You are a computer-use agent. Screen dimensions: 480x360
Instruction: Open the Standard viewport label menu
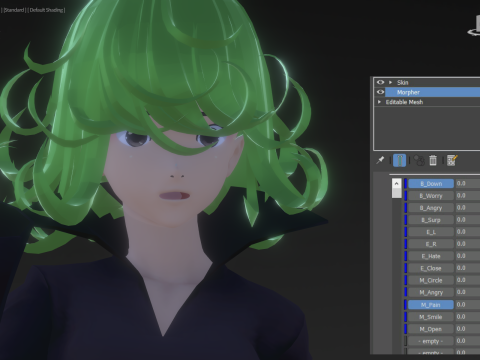(14, 10)
